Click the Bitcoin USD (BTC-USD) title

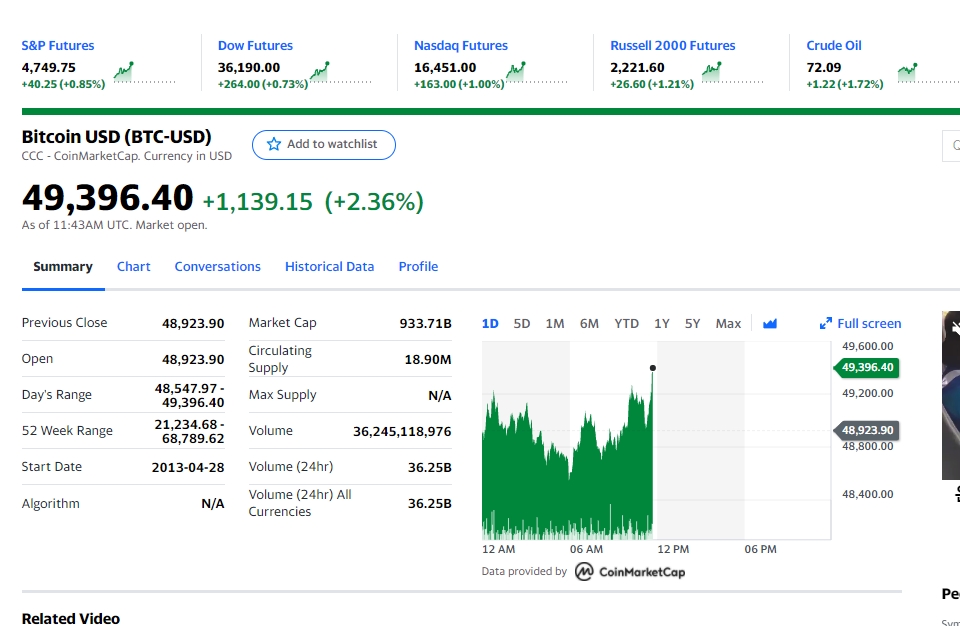[x=116, y=137]
